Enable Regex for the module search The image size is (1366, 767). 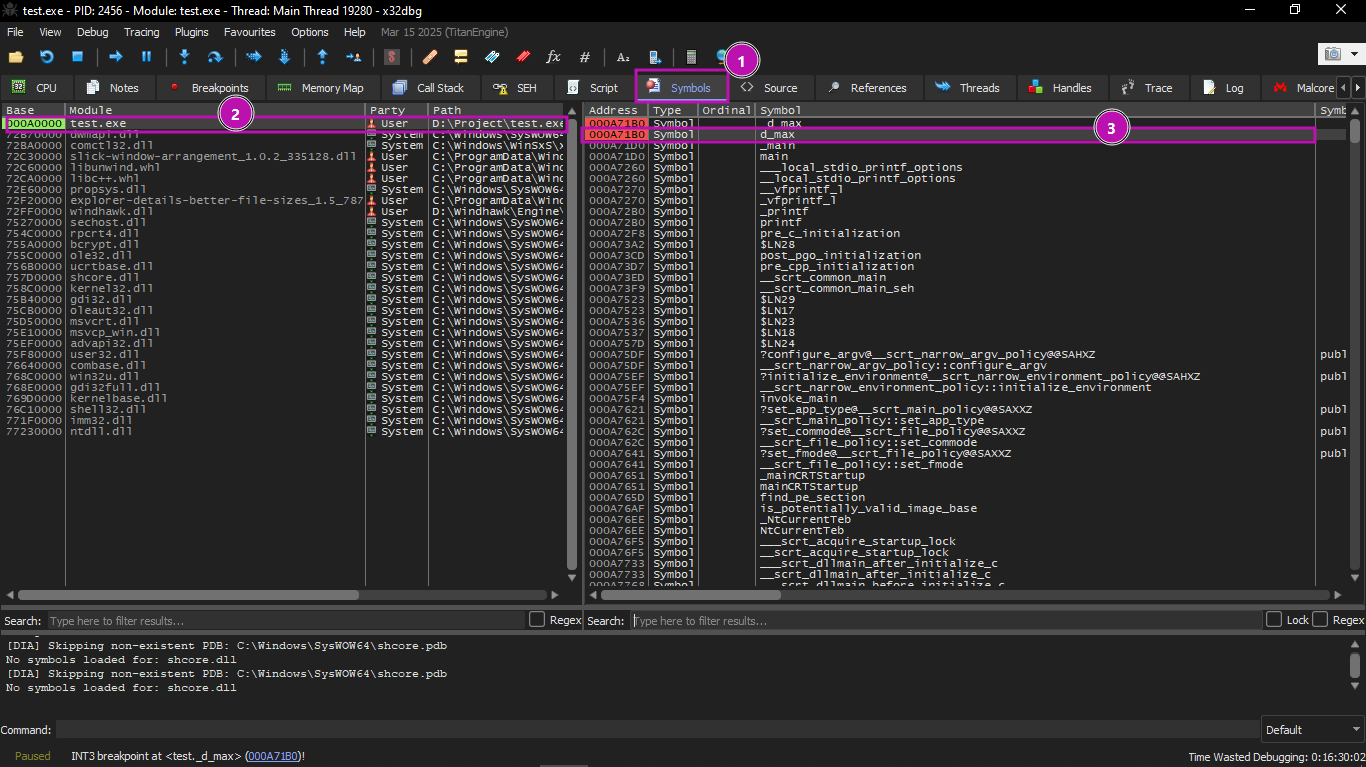(x=537, y=620)
